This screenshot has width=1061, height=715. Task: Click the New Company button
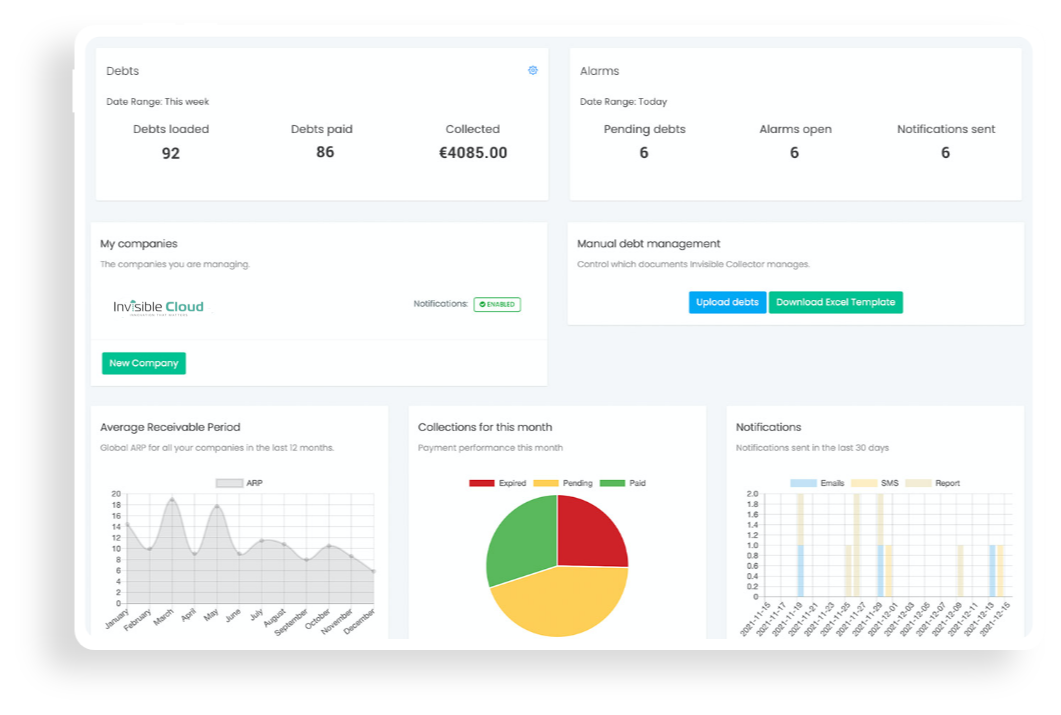[x=144, y=363]
